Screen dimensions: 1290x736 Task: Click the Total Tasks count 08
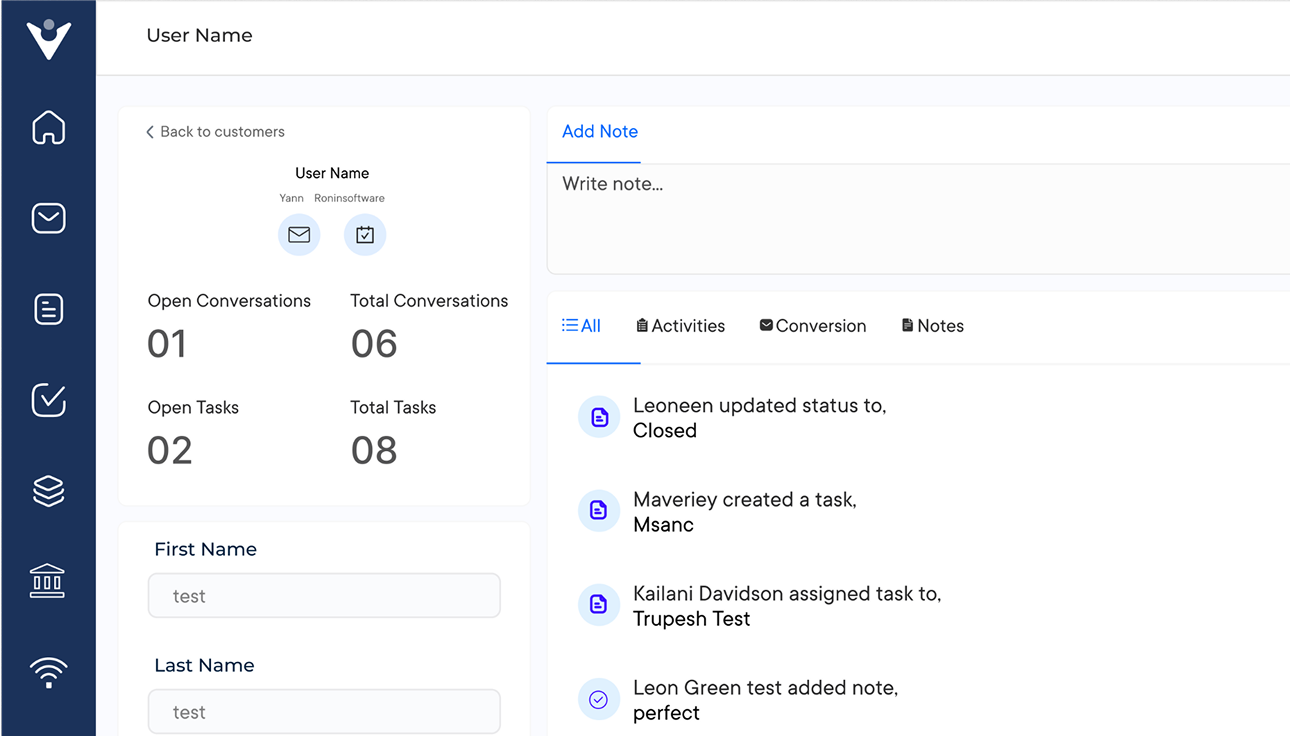(x=374, y=451)
